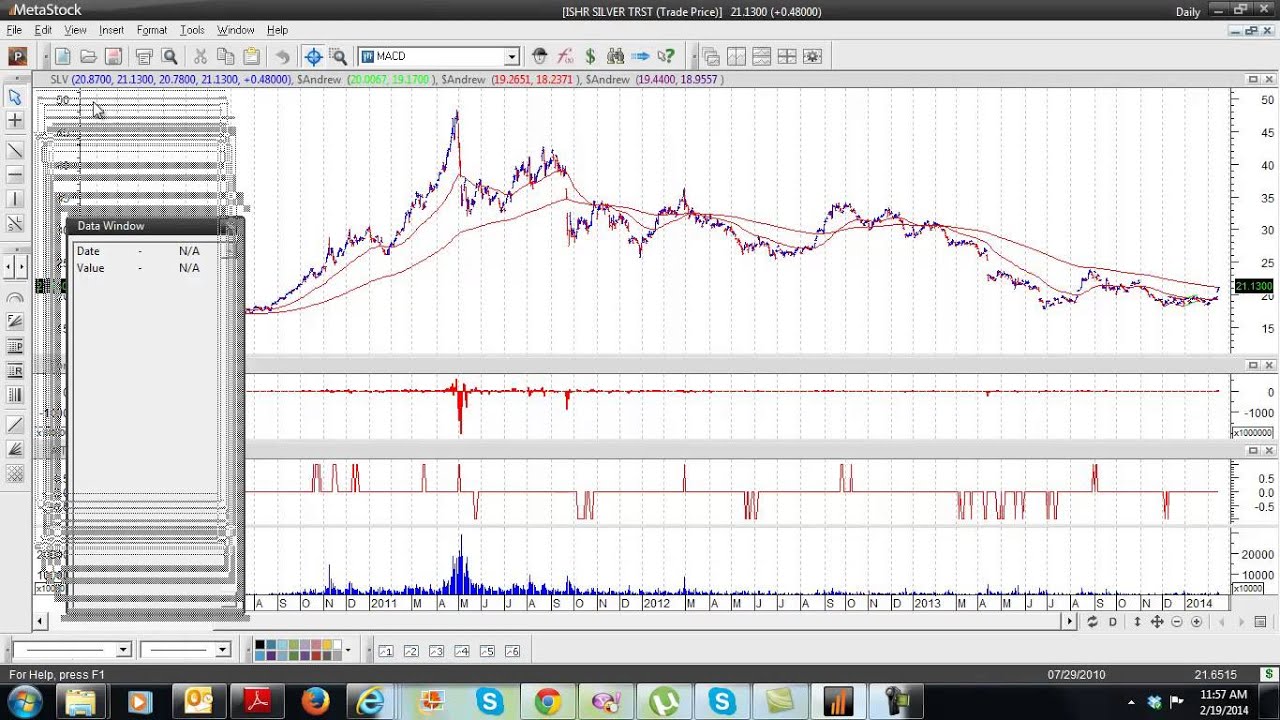The height and width of the screenshot is (720, 1280).
Task: Switch to chart template button 1
Action: (x=386, y=651)
